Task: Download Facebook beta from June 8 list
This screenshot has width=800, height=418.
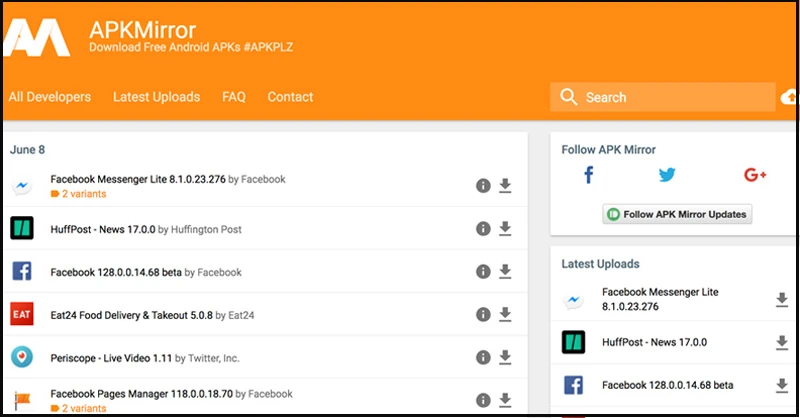Action: pos(505,272)
